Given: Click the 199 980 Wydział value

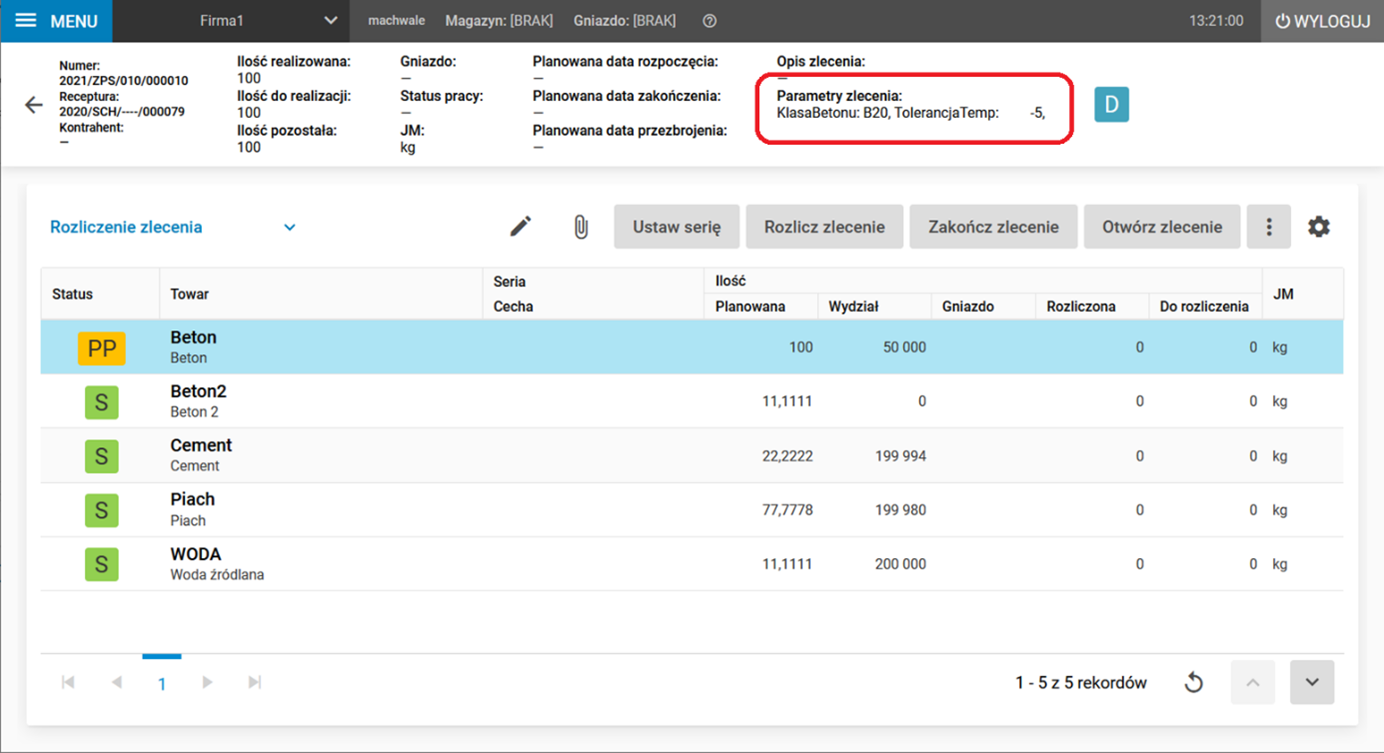Looking at the screenshot, I should (900, 510).
